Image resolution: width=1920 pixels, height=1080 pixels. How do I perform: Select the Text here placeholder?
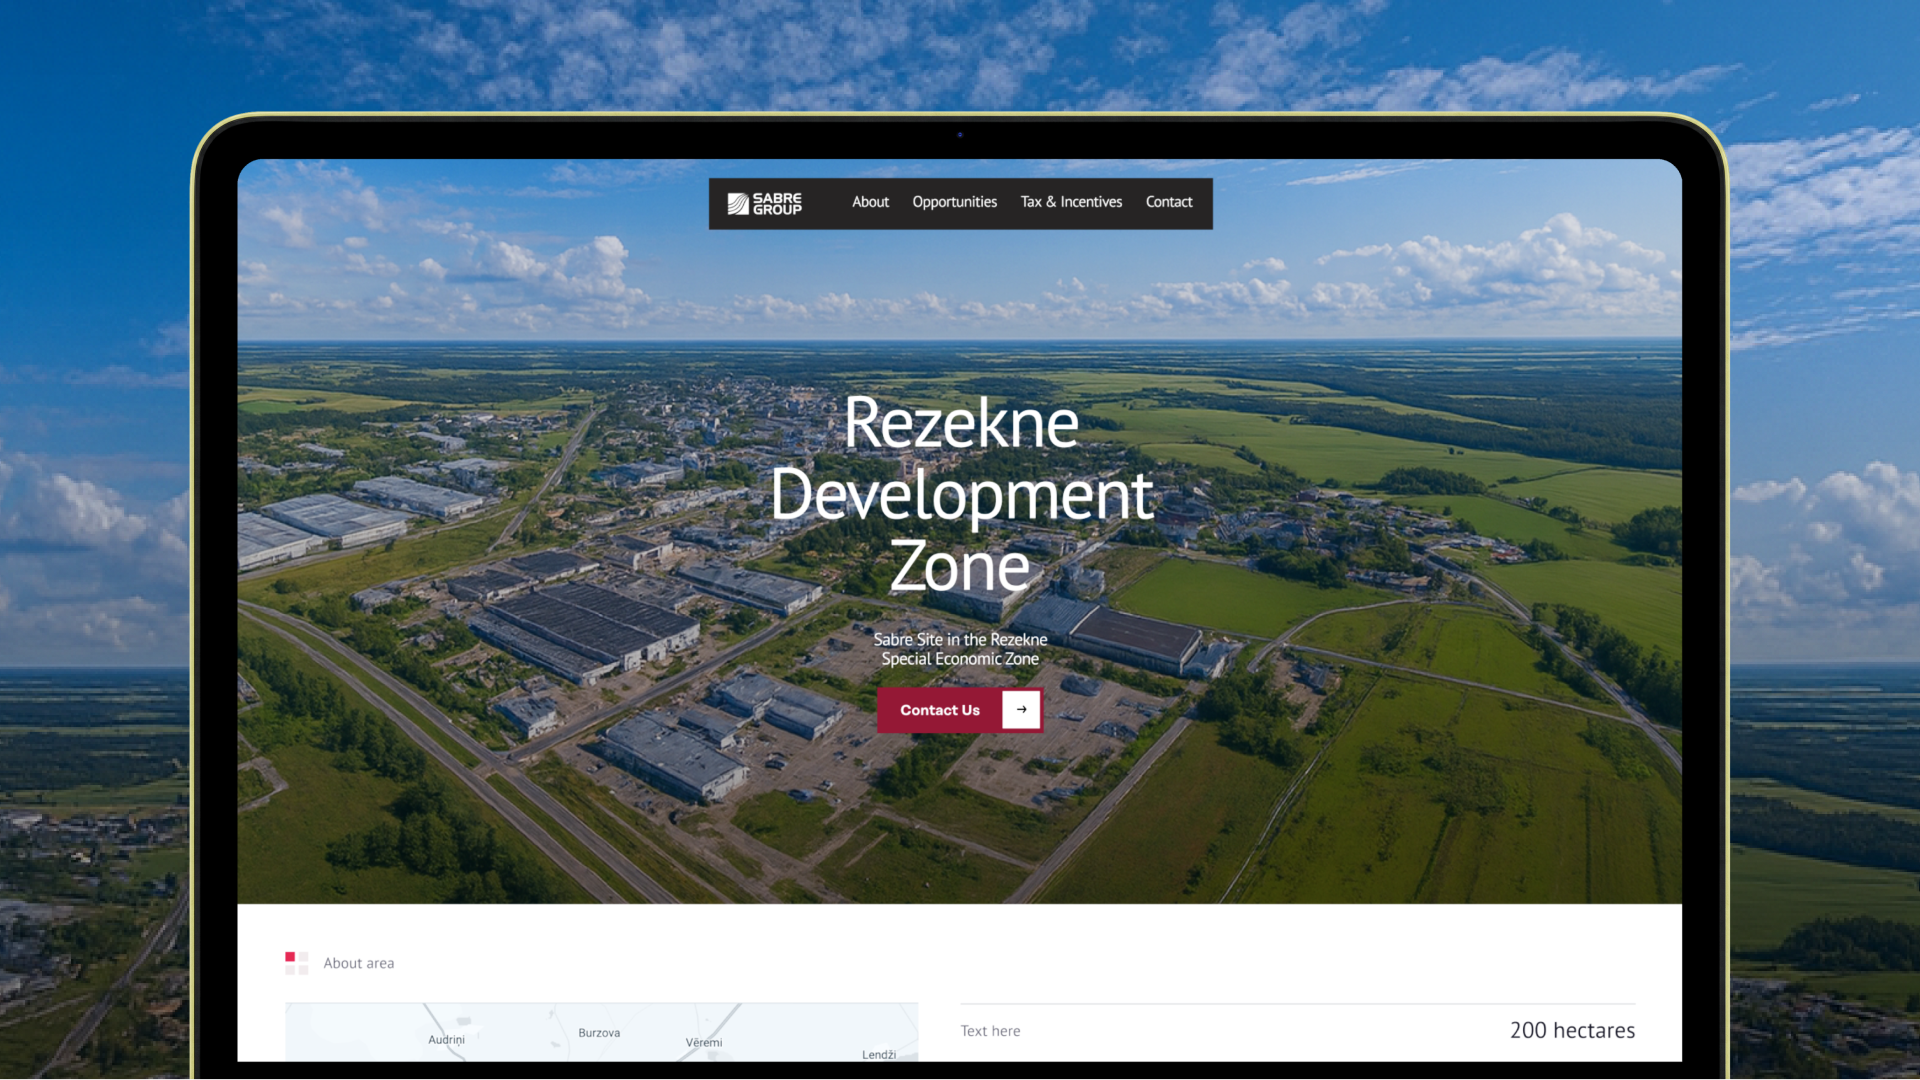990,1031
